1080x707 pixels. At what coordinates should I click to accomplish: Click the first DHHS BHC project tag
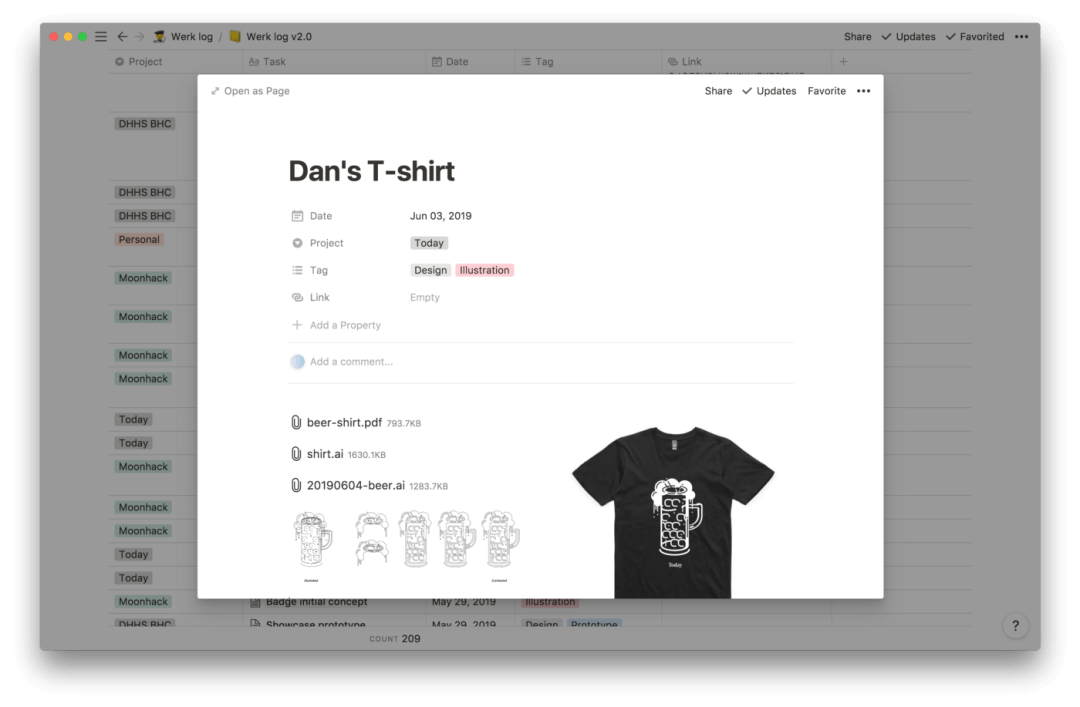click(145, 123)
